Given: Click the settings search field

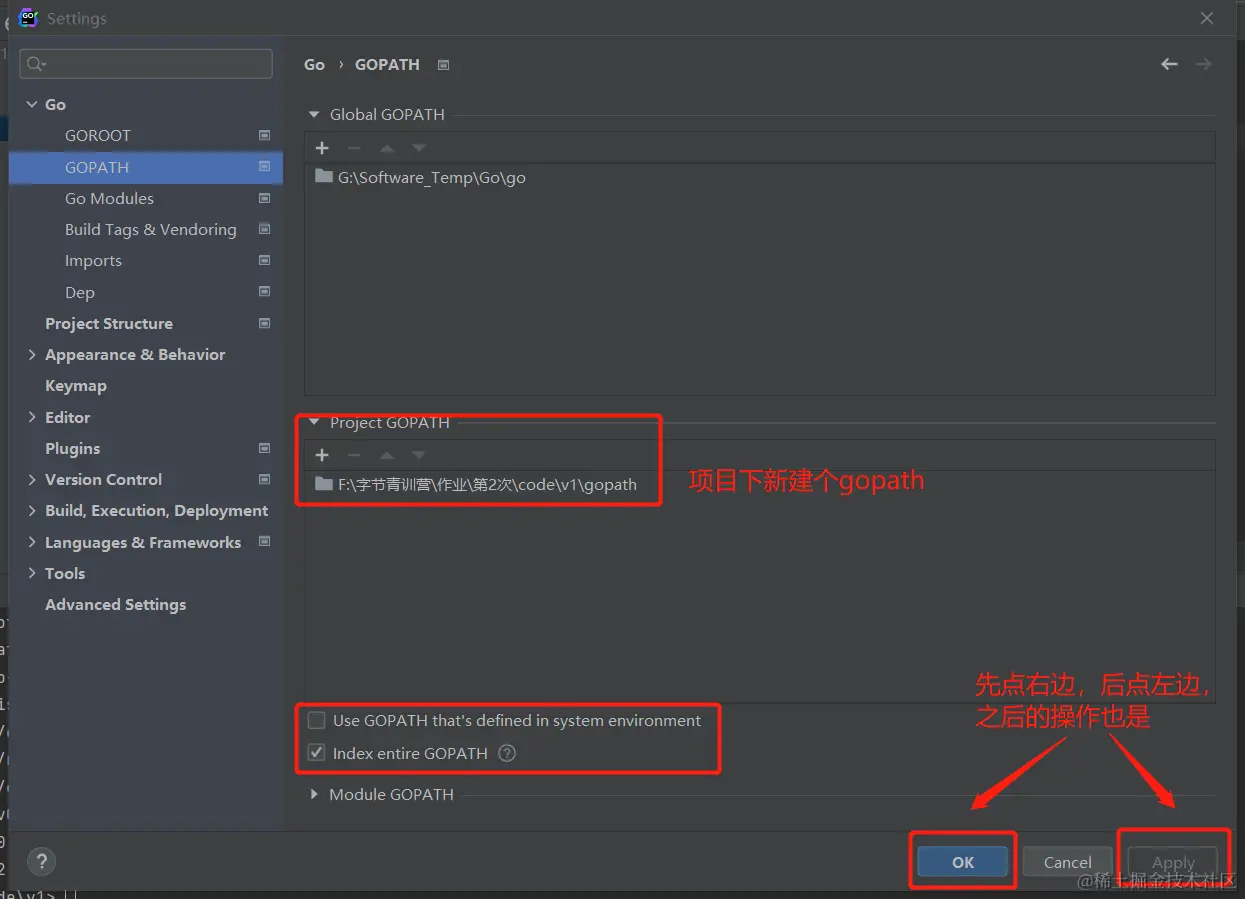Looking at the screenshot, I should (x=145, y=63).
